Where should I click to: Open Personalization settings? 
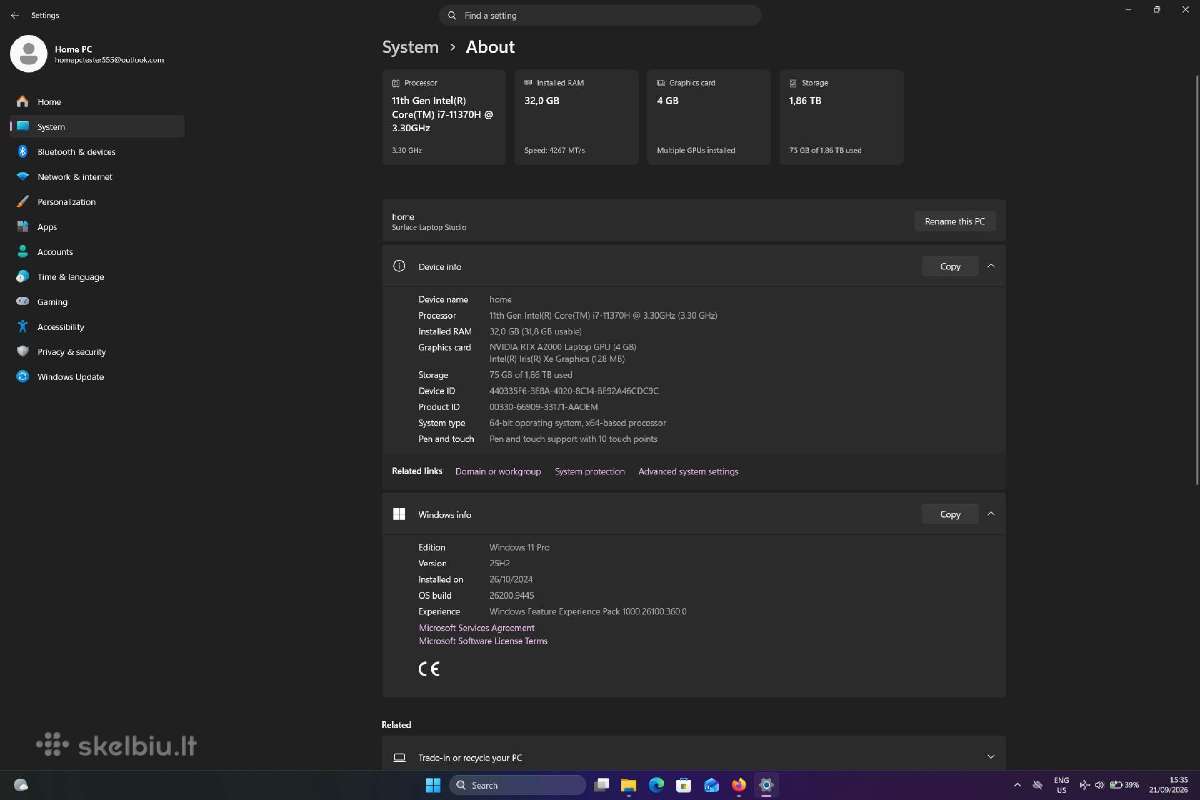(x=96, y=202)
